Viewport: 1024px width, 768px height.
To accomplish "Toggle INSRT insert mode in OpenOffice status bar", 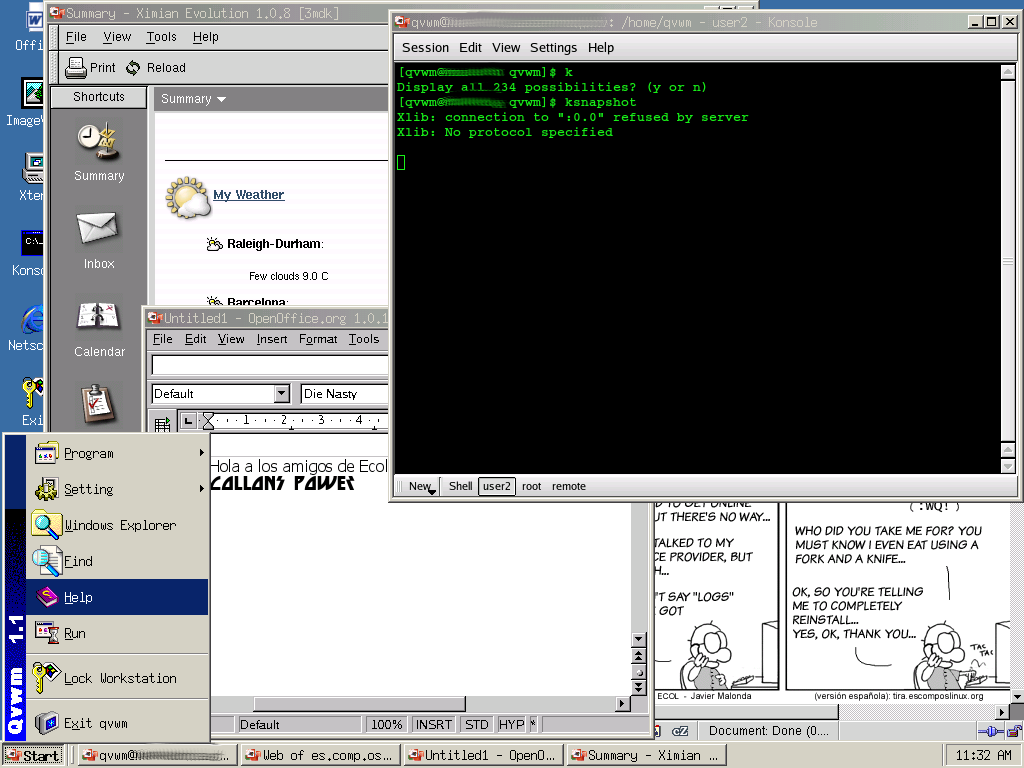I will pos(434,724).
